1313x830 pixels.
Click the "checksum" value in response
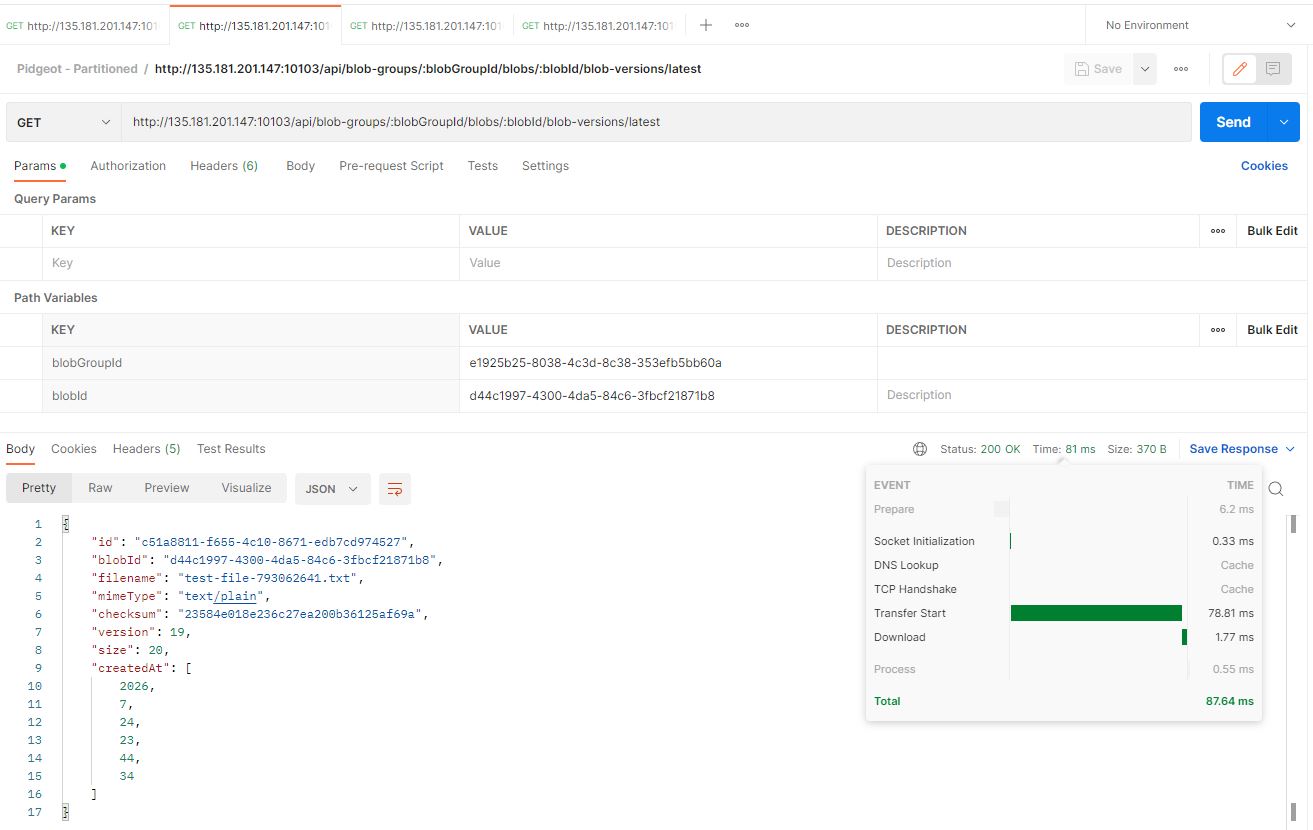[304, 614]
